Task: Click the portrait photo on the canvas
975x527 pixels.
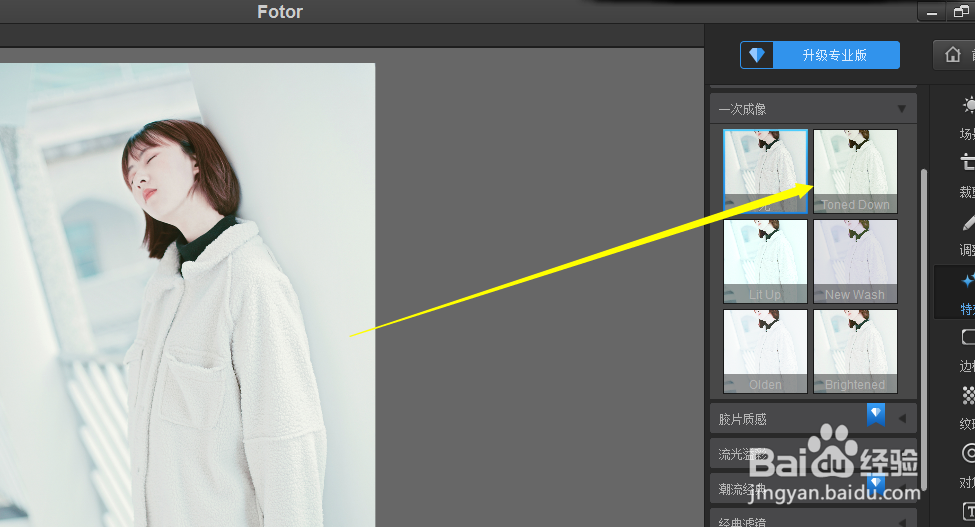Action: (x=187, y=295)
